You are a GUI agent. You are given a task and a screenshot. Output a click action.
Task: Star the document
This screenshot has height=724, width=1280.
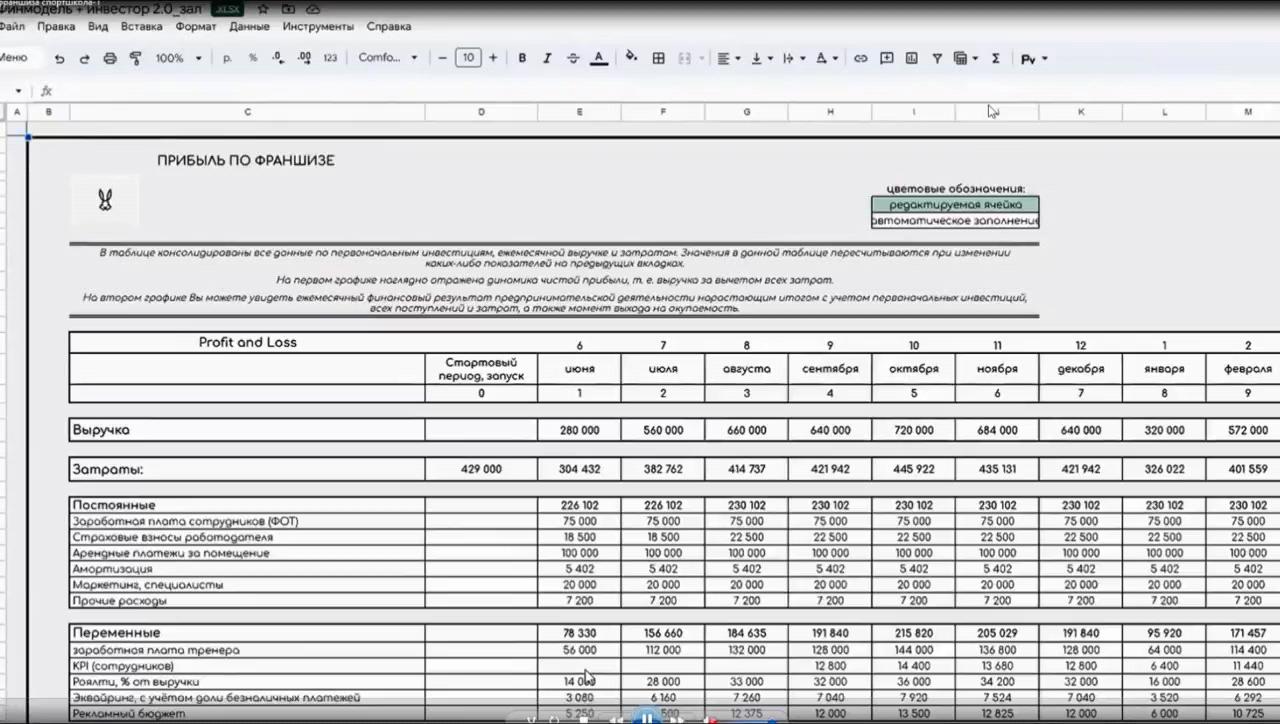pyautogui.click(x=263, y=9)
